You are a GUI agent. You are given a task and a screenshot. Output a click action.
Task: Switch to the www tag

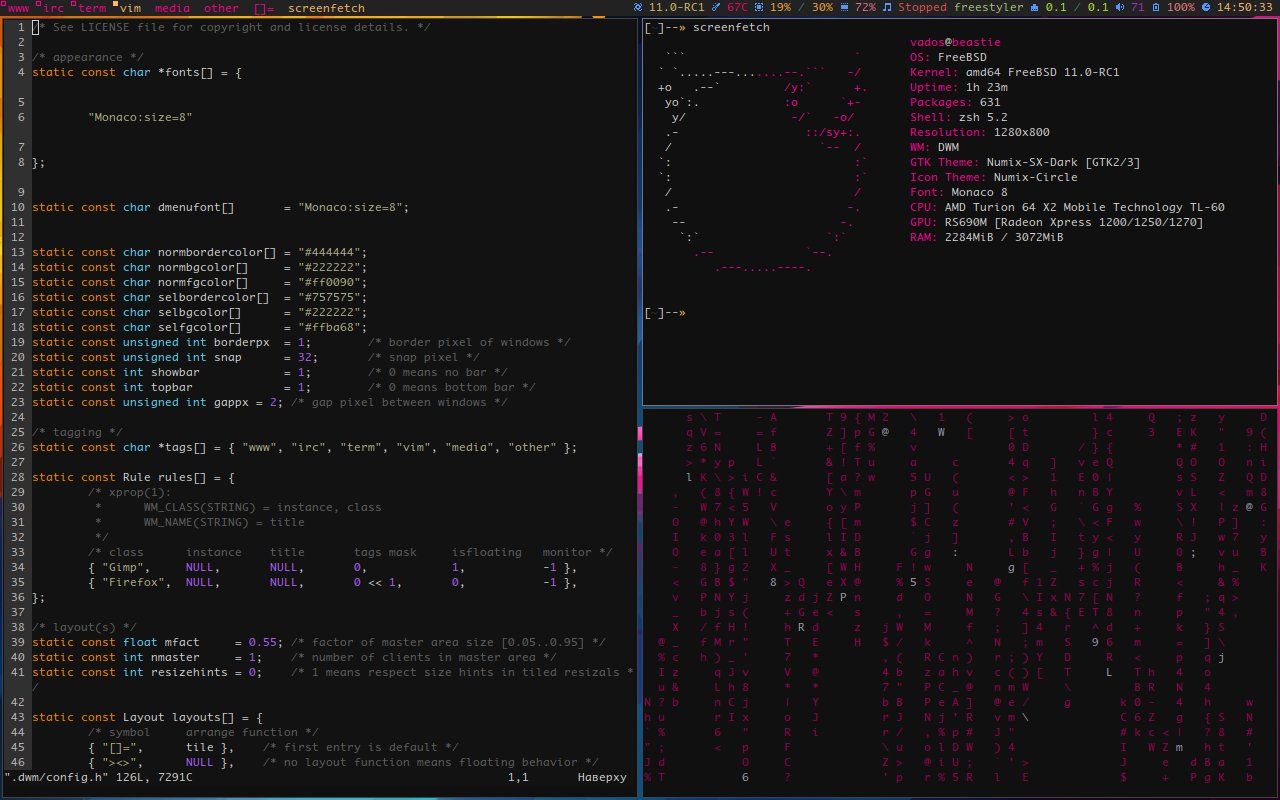(x=18, y=7)
